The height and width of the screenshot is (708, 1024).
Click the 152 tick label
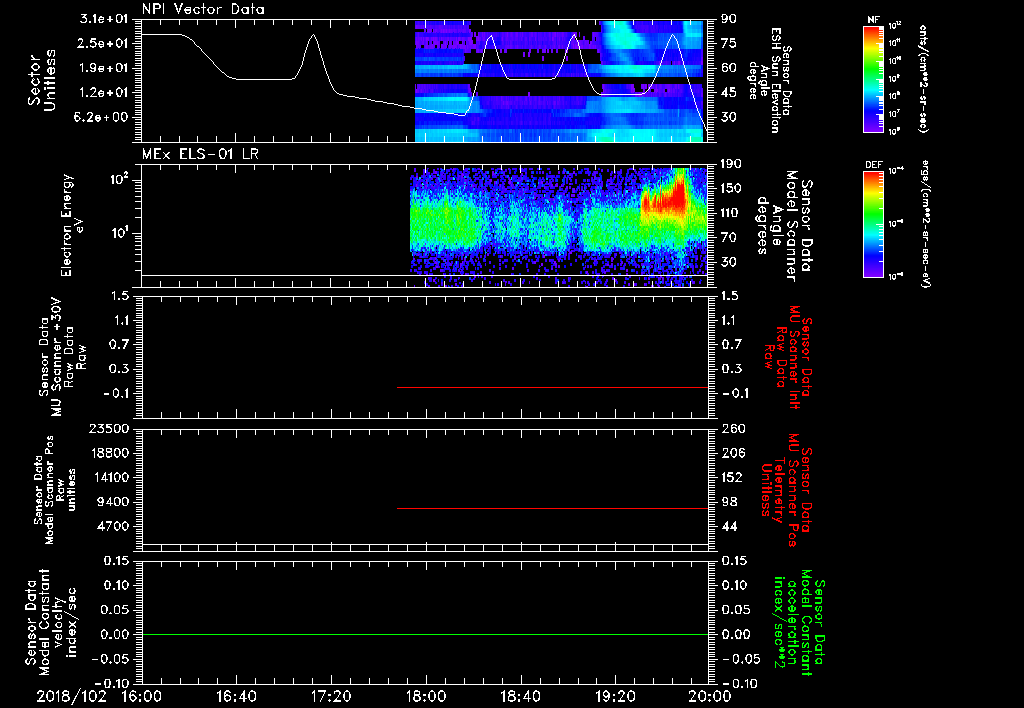(x=732, y=477)
